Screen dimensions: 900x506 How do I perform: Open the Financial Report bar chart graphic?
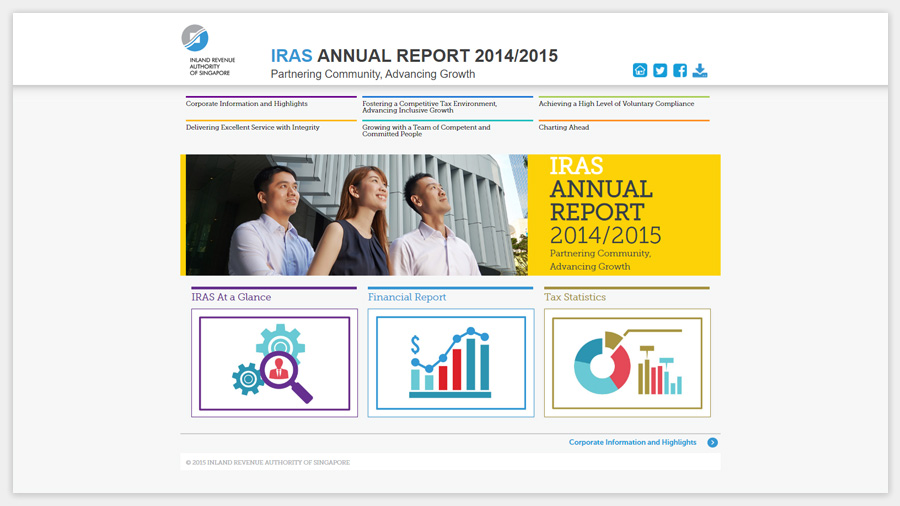451,363
